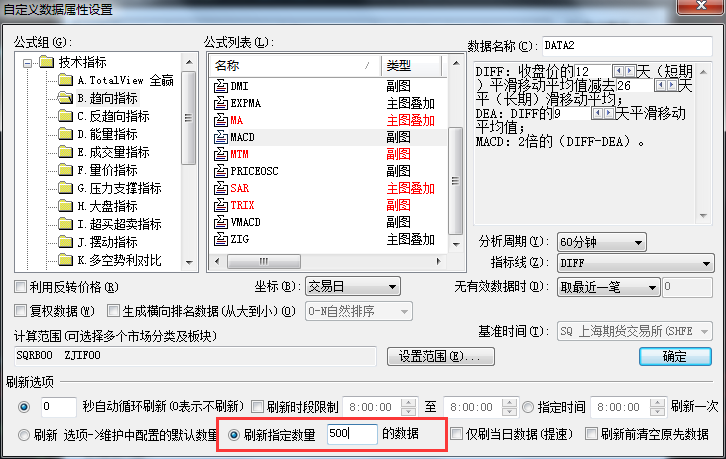Adjust the DEA period 9 spinner
Image resolution: width=726 pixels, height=459 pixels.
point(603,113)
